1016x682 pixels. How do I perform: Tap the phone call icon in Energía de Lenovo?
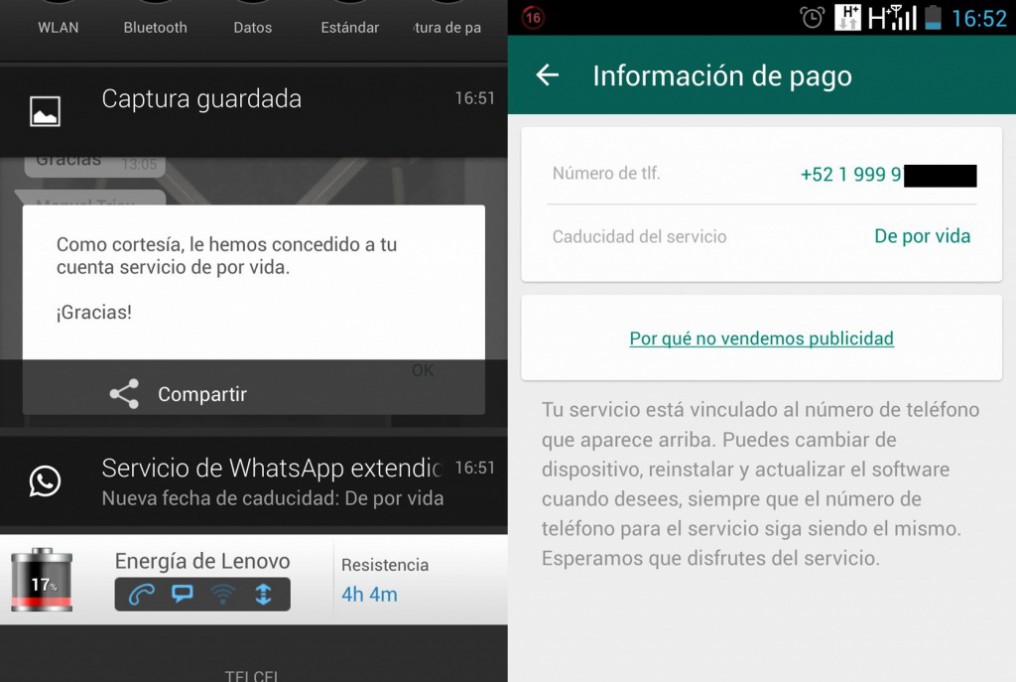point(141,594)
